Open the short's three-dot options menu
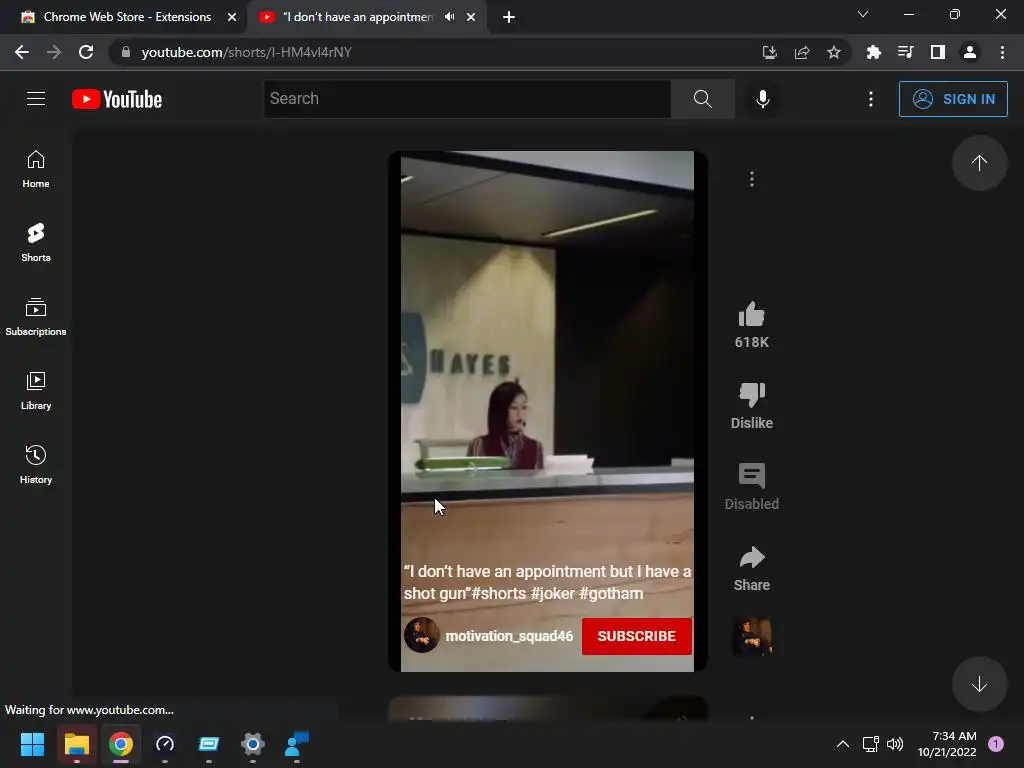The height and width of the screenshot is (768, 1024). (x=752, y=179)
